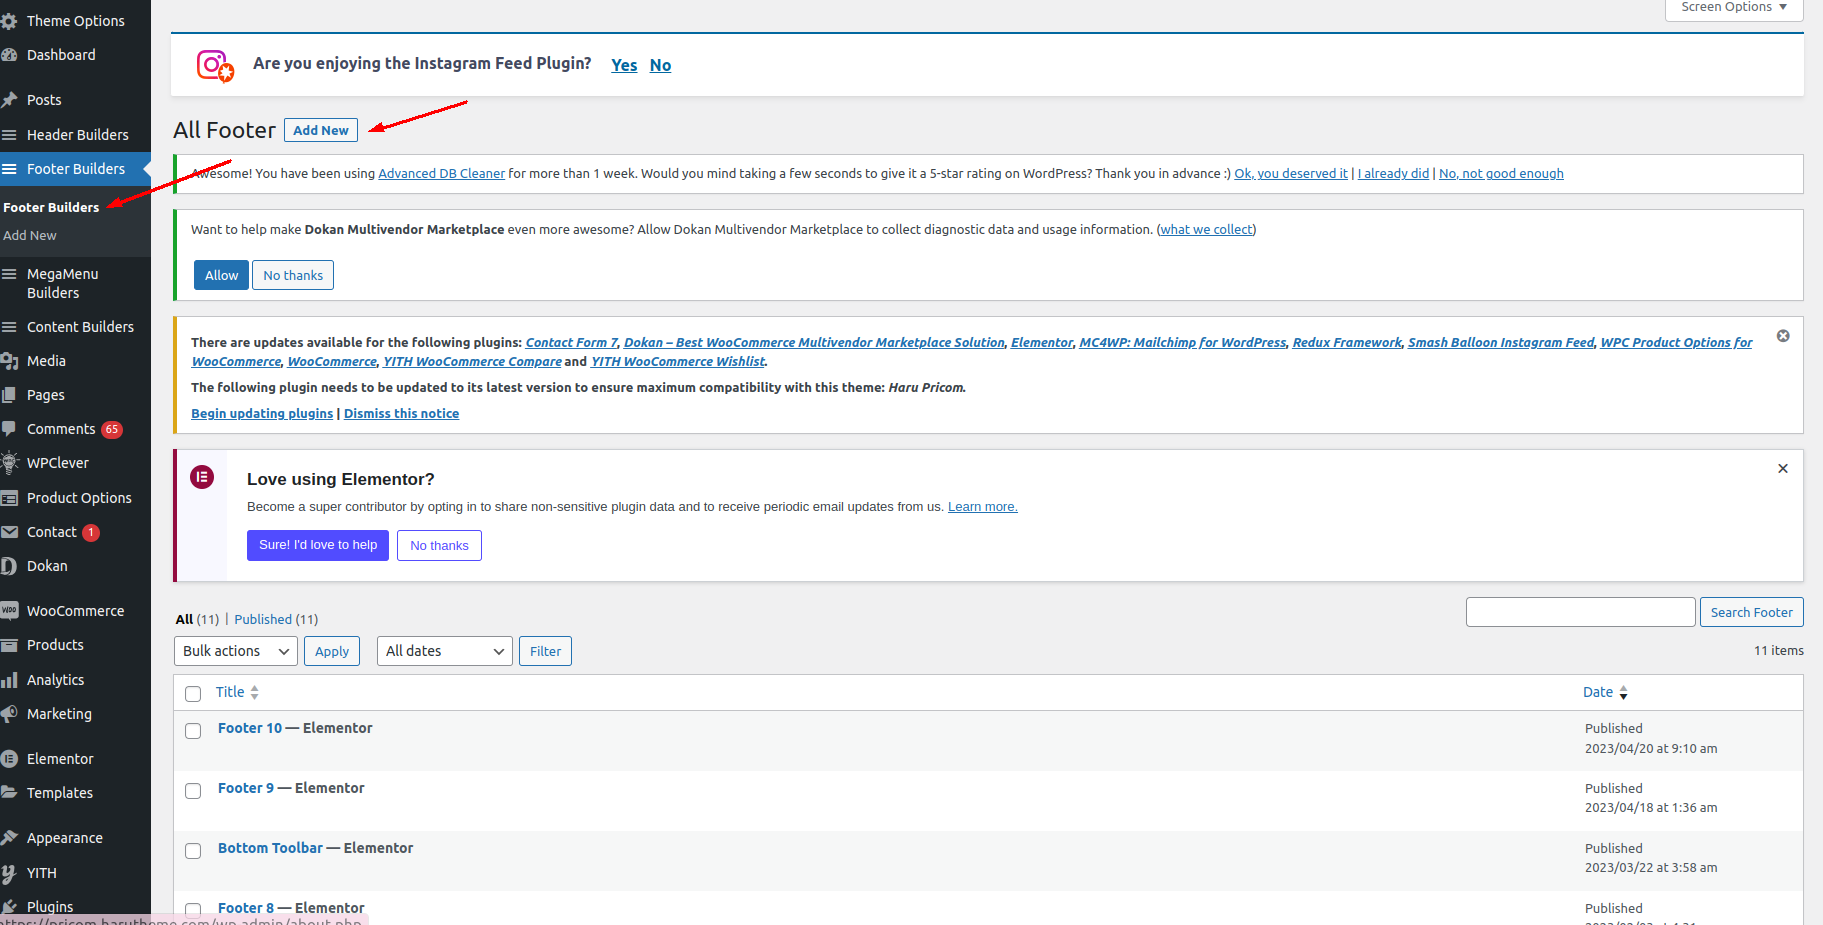
Task: Click the I already did link
Action: 1393,173
